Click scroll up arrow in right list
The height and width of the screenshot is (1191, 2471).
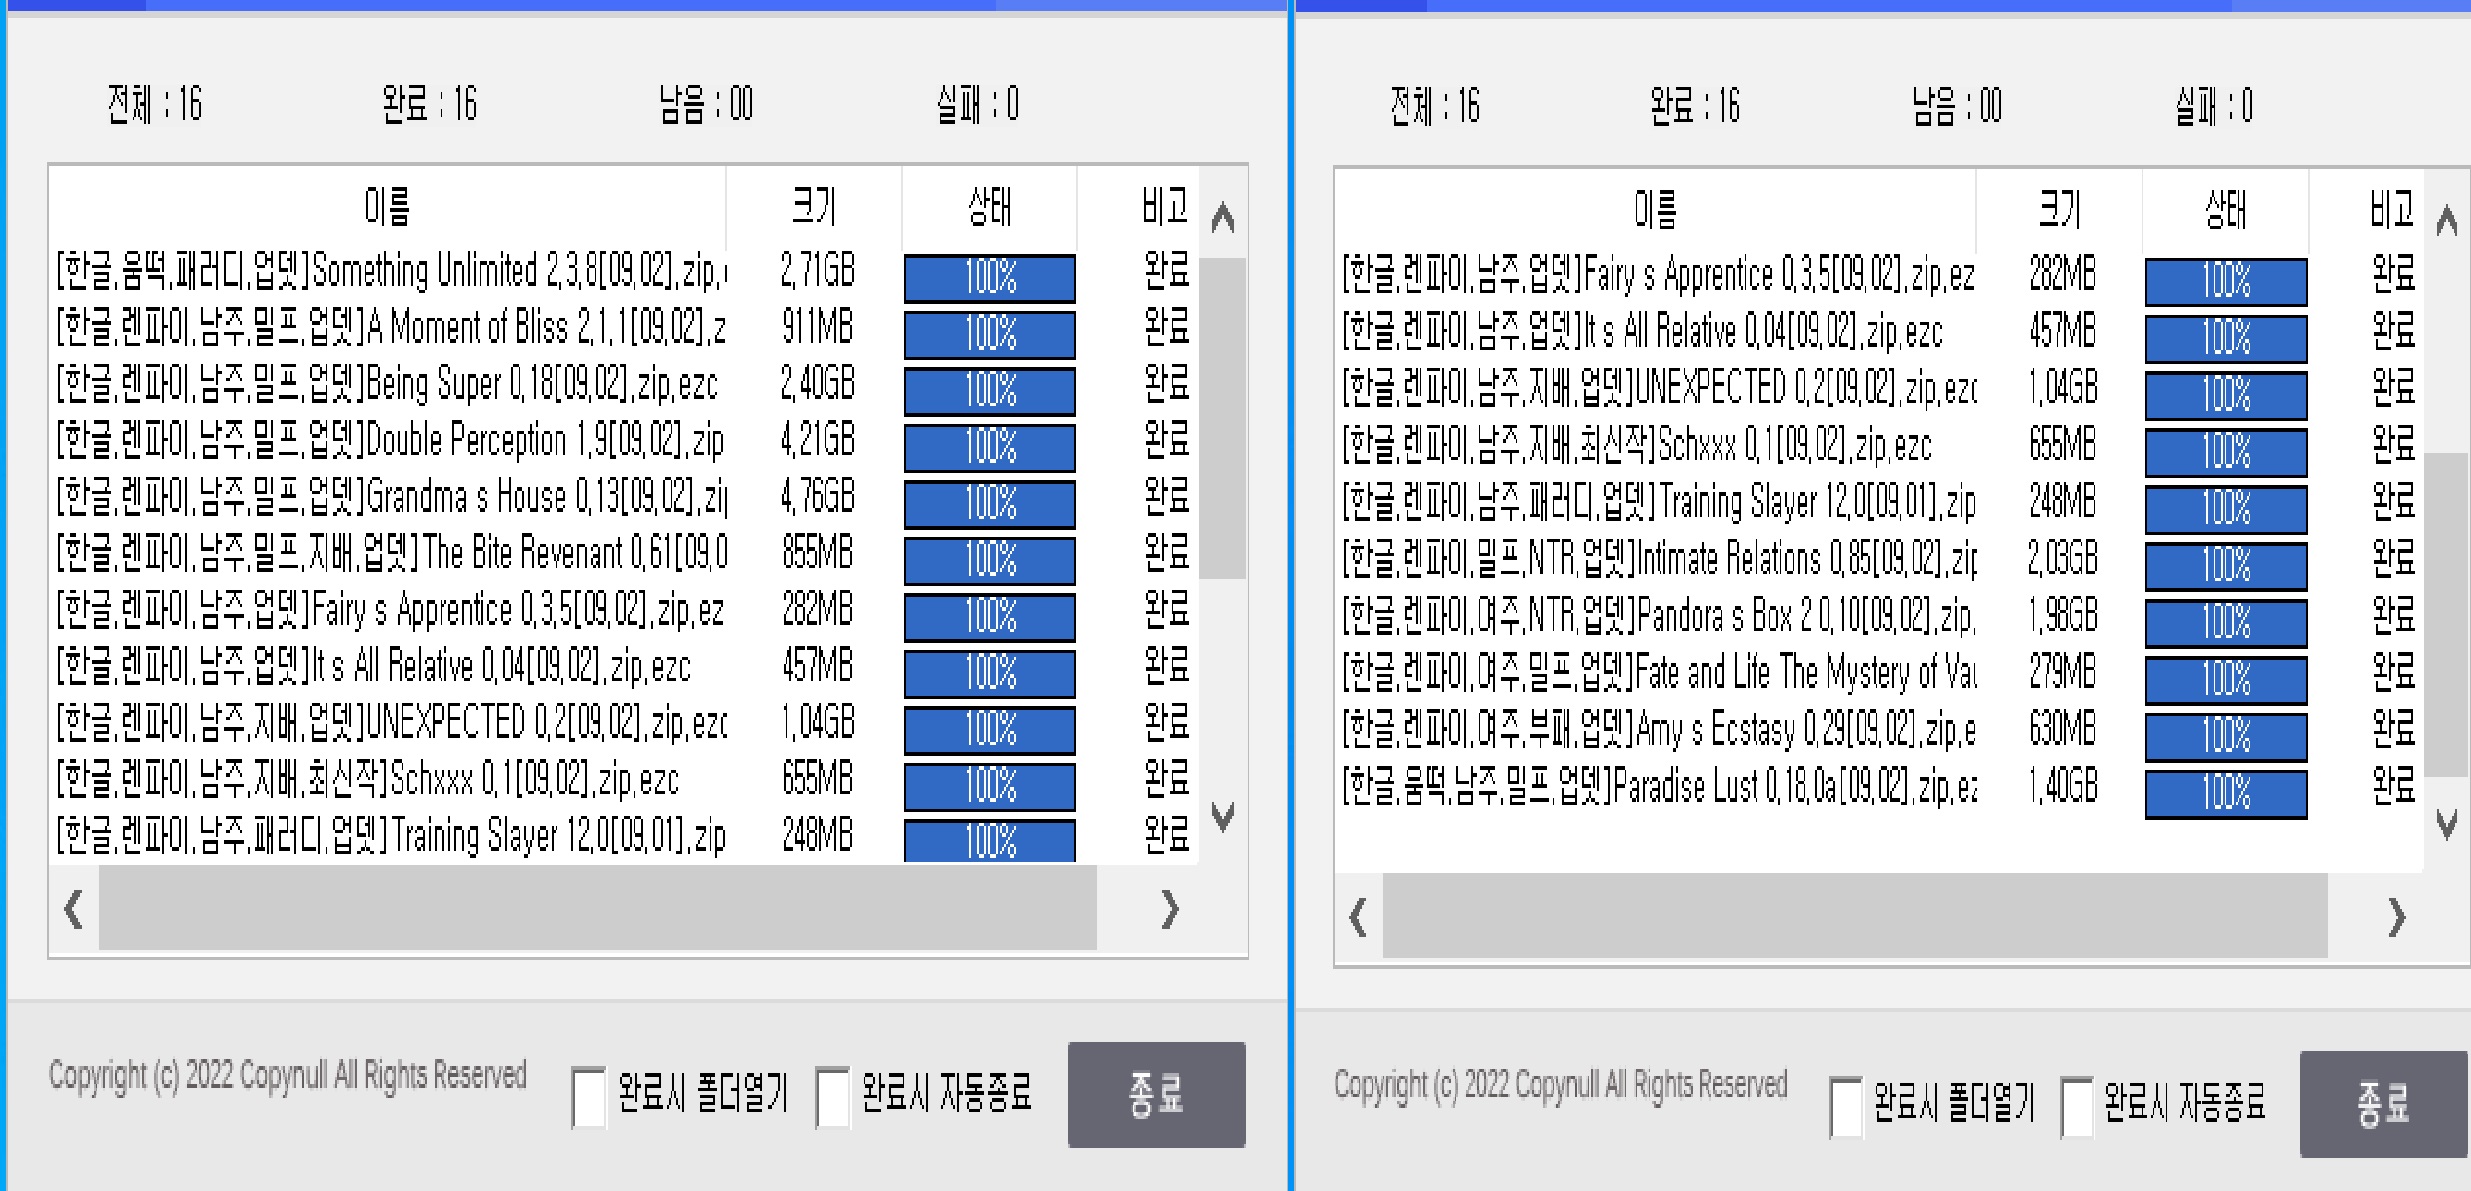[2446, 221]
